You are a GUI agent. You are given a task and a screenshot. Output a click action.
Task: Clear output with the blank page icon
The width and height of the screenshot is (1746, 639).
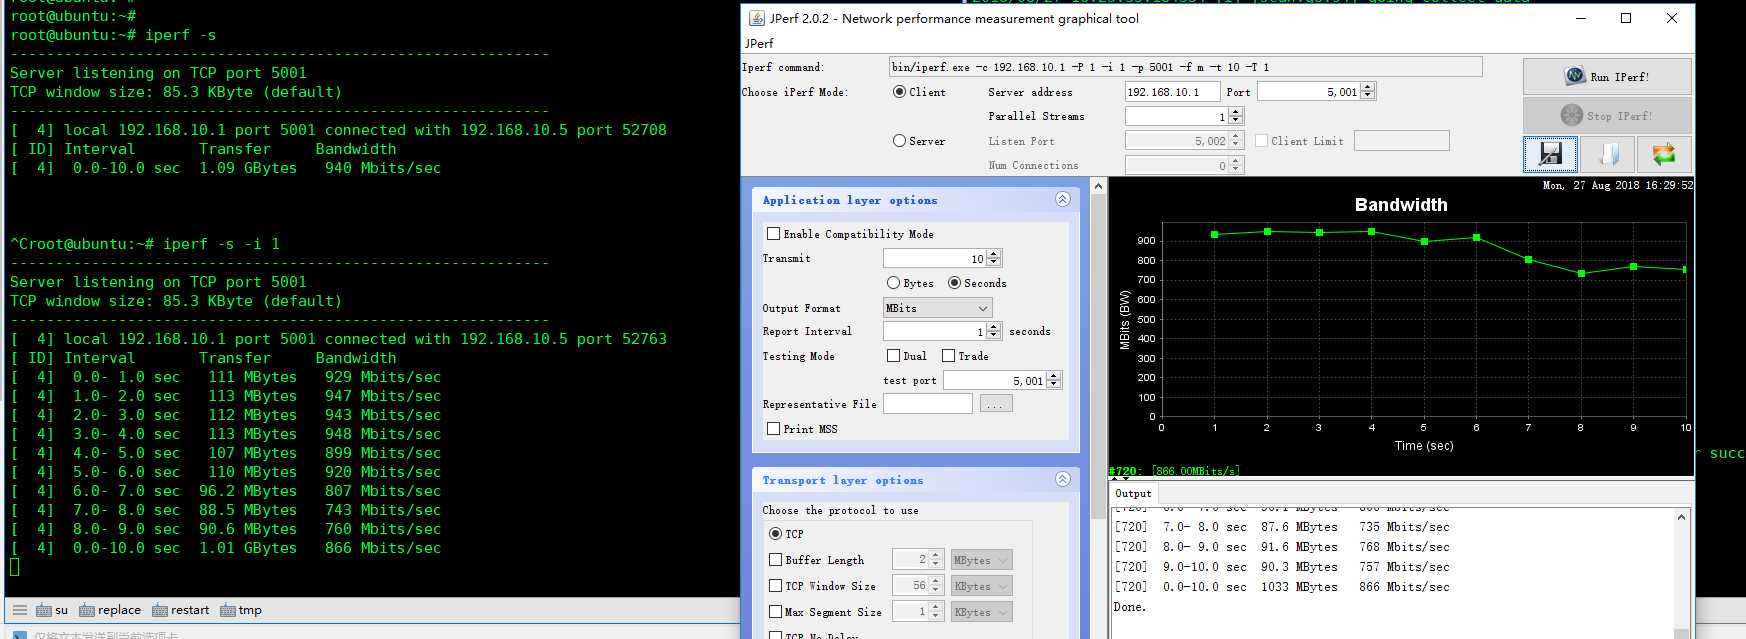tap(1608, 154)
